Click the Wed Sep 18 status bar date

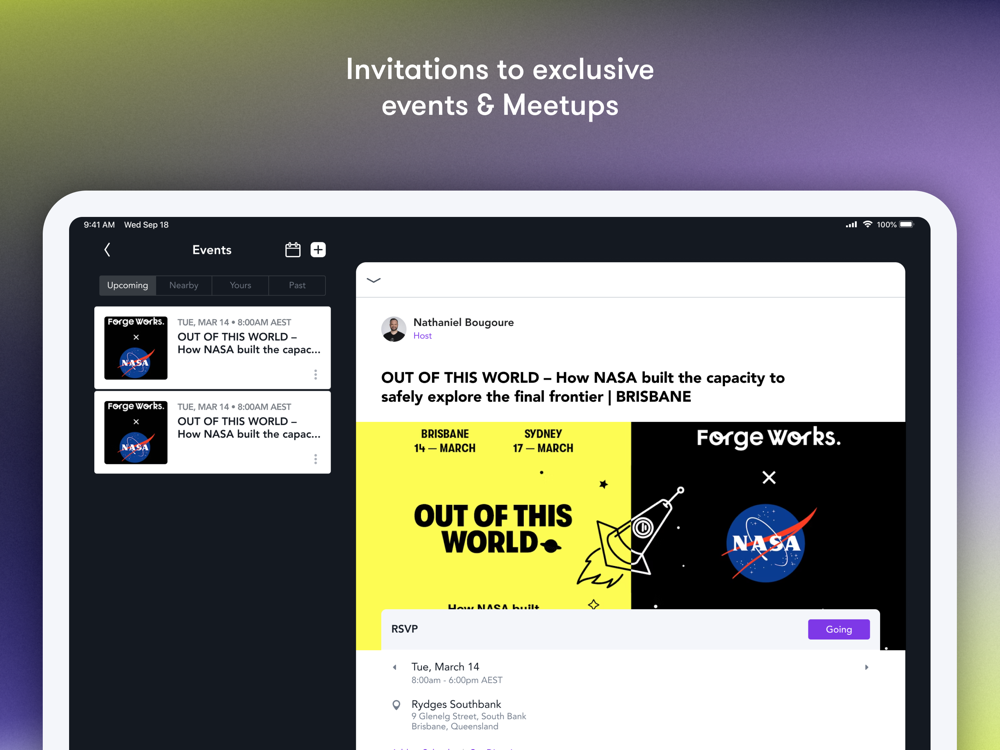pyautogui.click(x=146, y=224)
